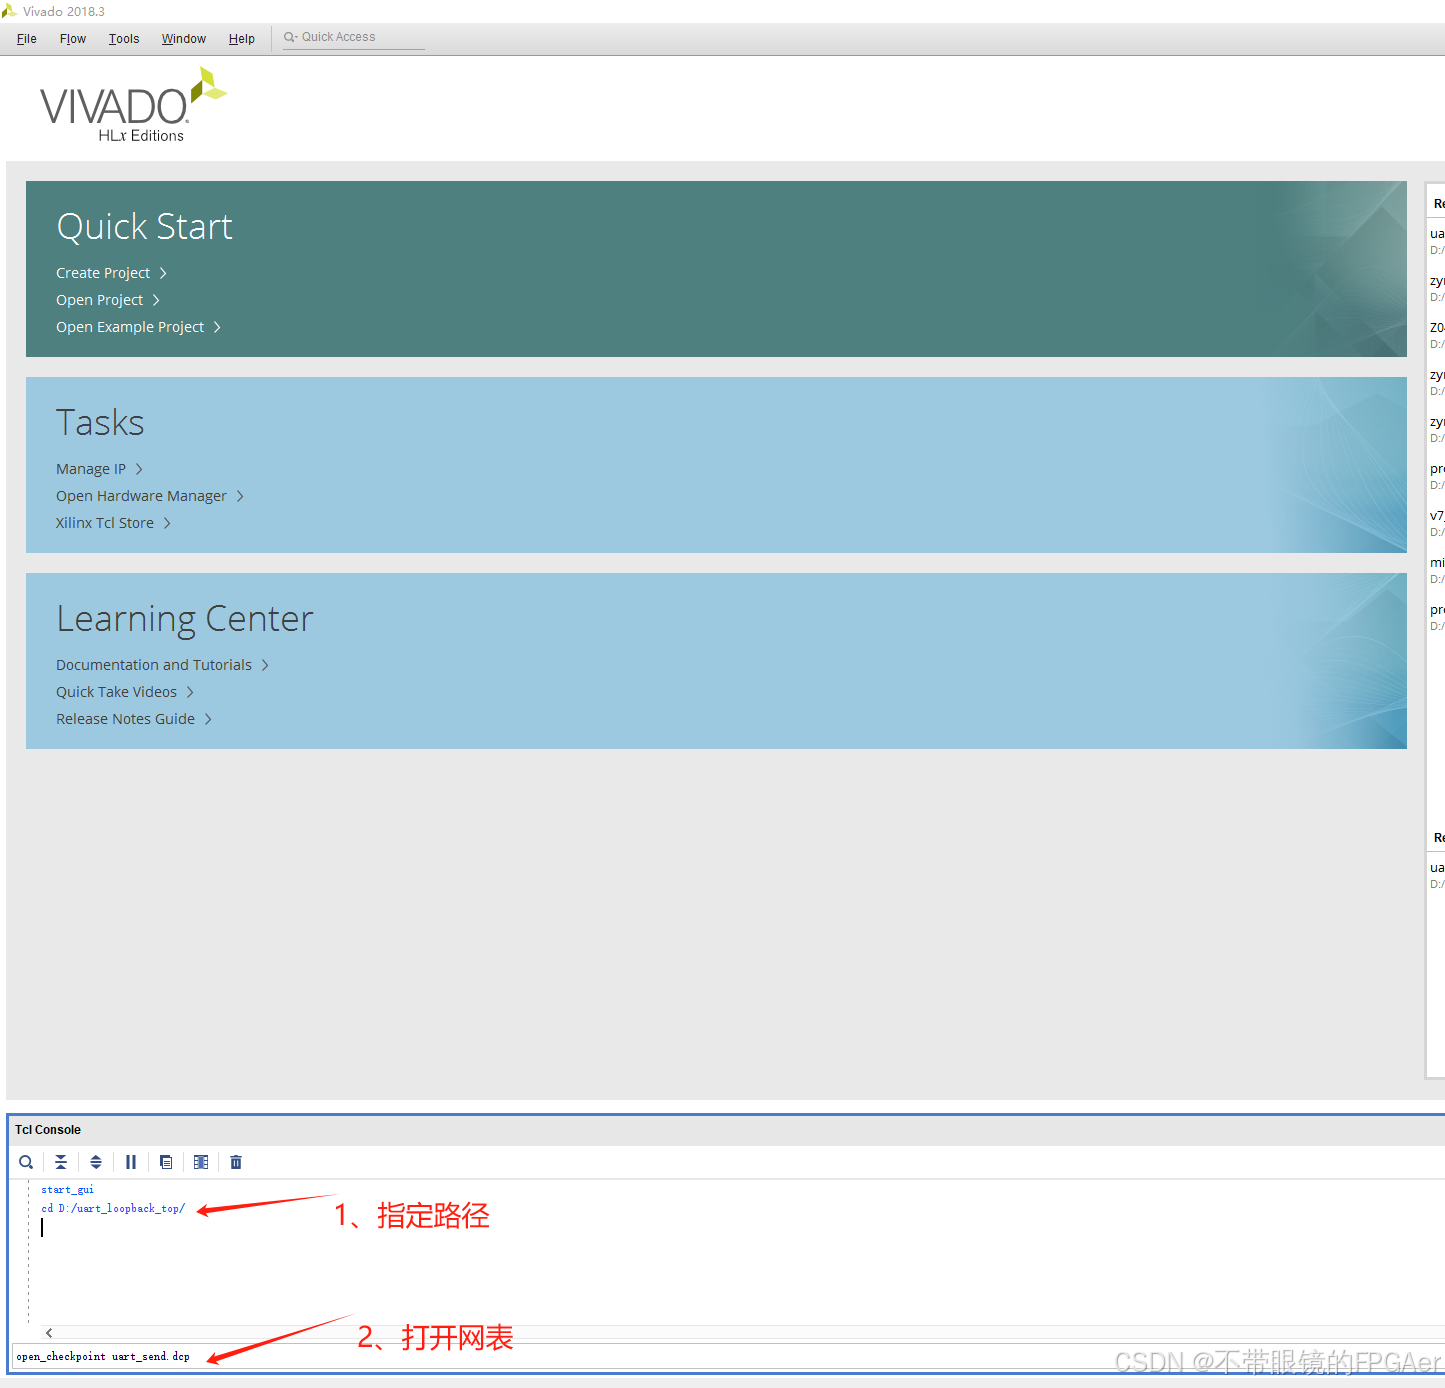Click the Open Example Project link
Image resolution: width=1445 pixels, height=1388 pixels.
pos(130,327)
